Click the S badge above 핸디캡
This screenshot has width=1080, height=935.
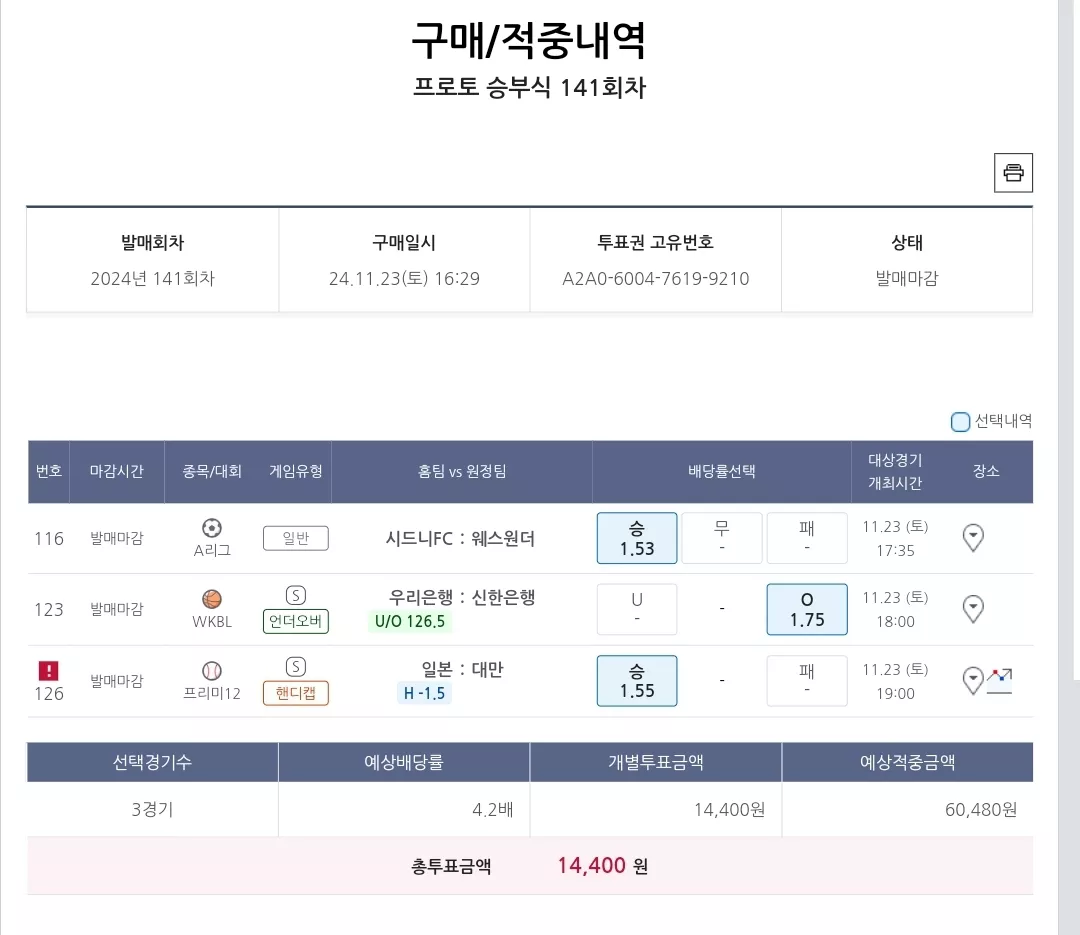pyautogui.click(x=295, y=666)
